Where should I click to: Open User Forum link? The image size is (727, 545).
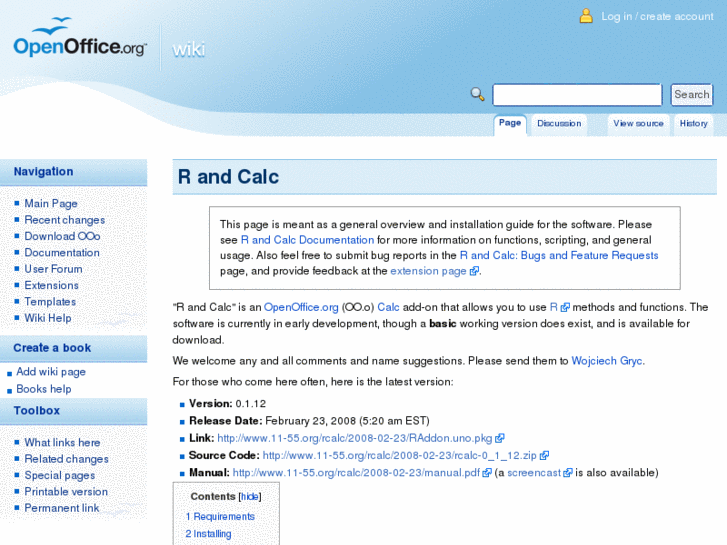[x=53, y=269]
